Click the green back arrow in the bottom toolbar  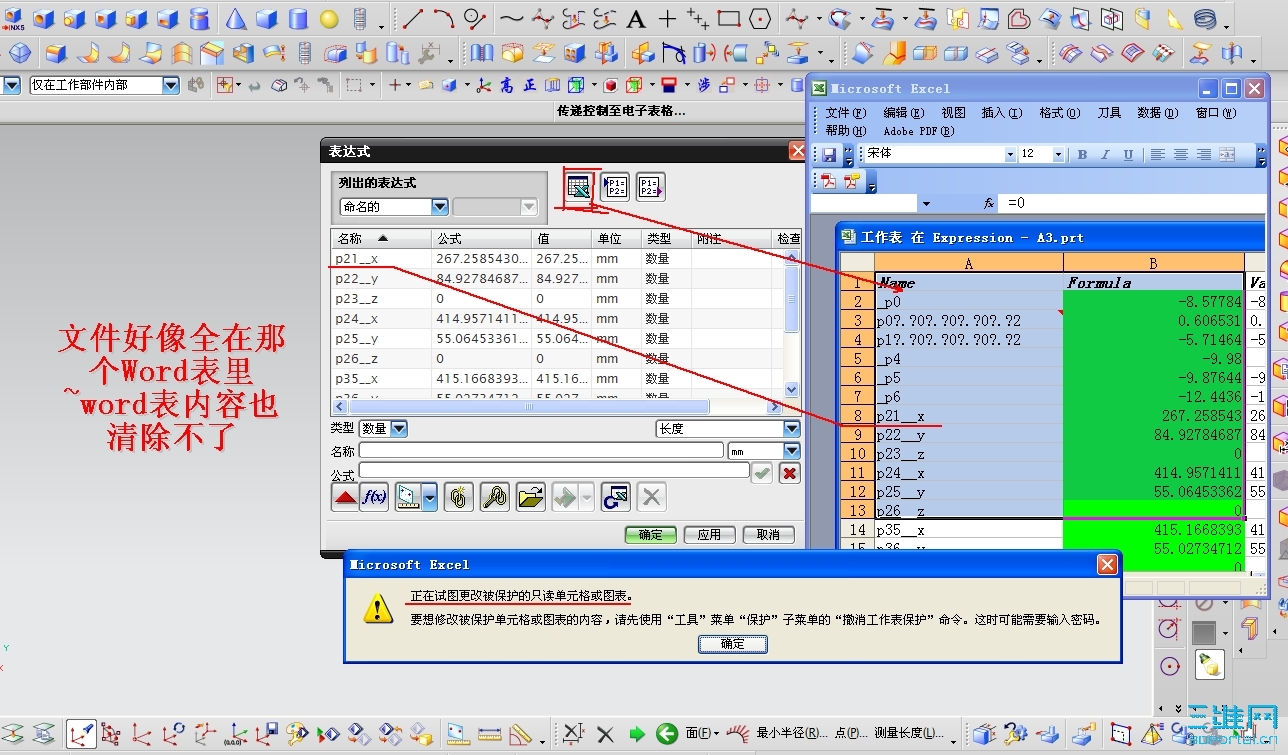point(667,735)
